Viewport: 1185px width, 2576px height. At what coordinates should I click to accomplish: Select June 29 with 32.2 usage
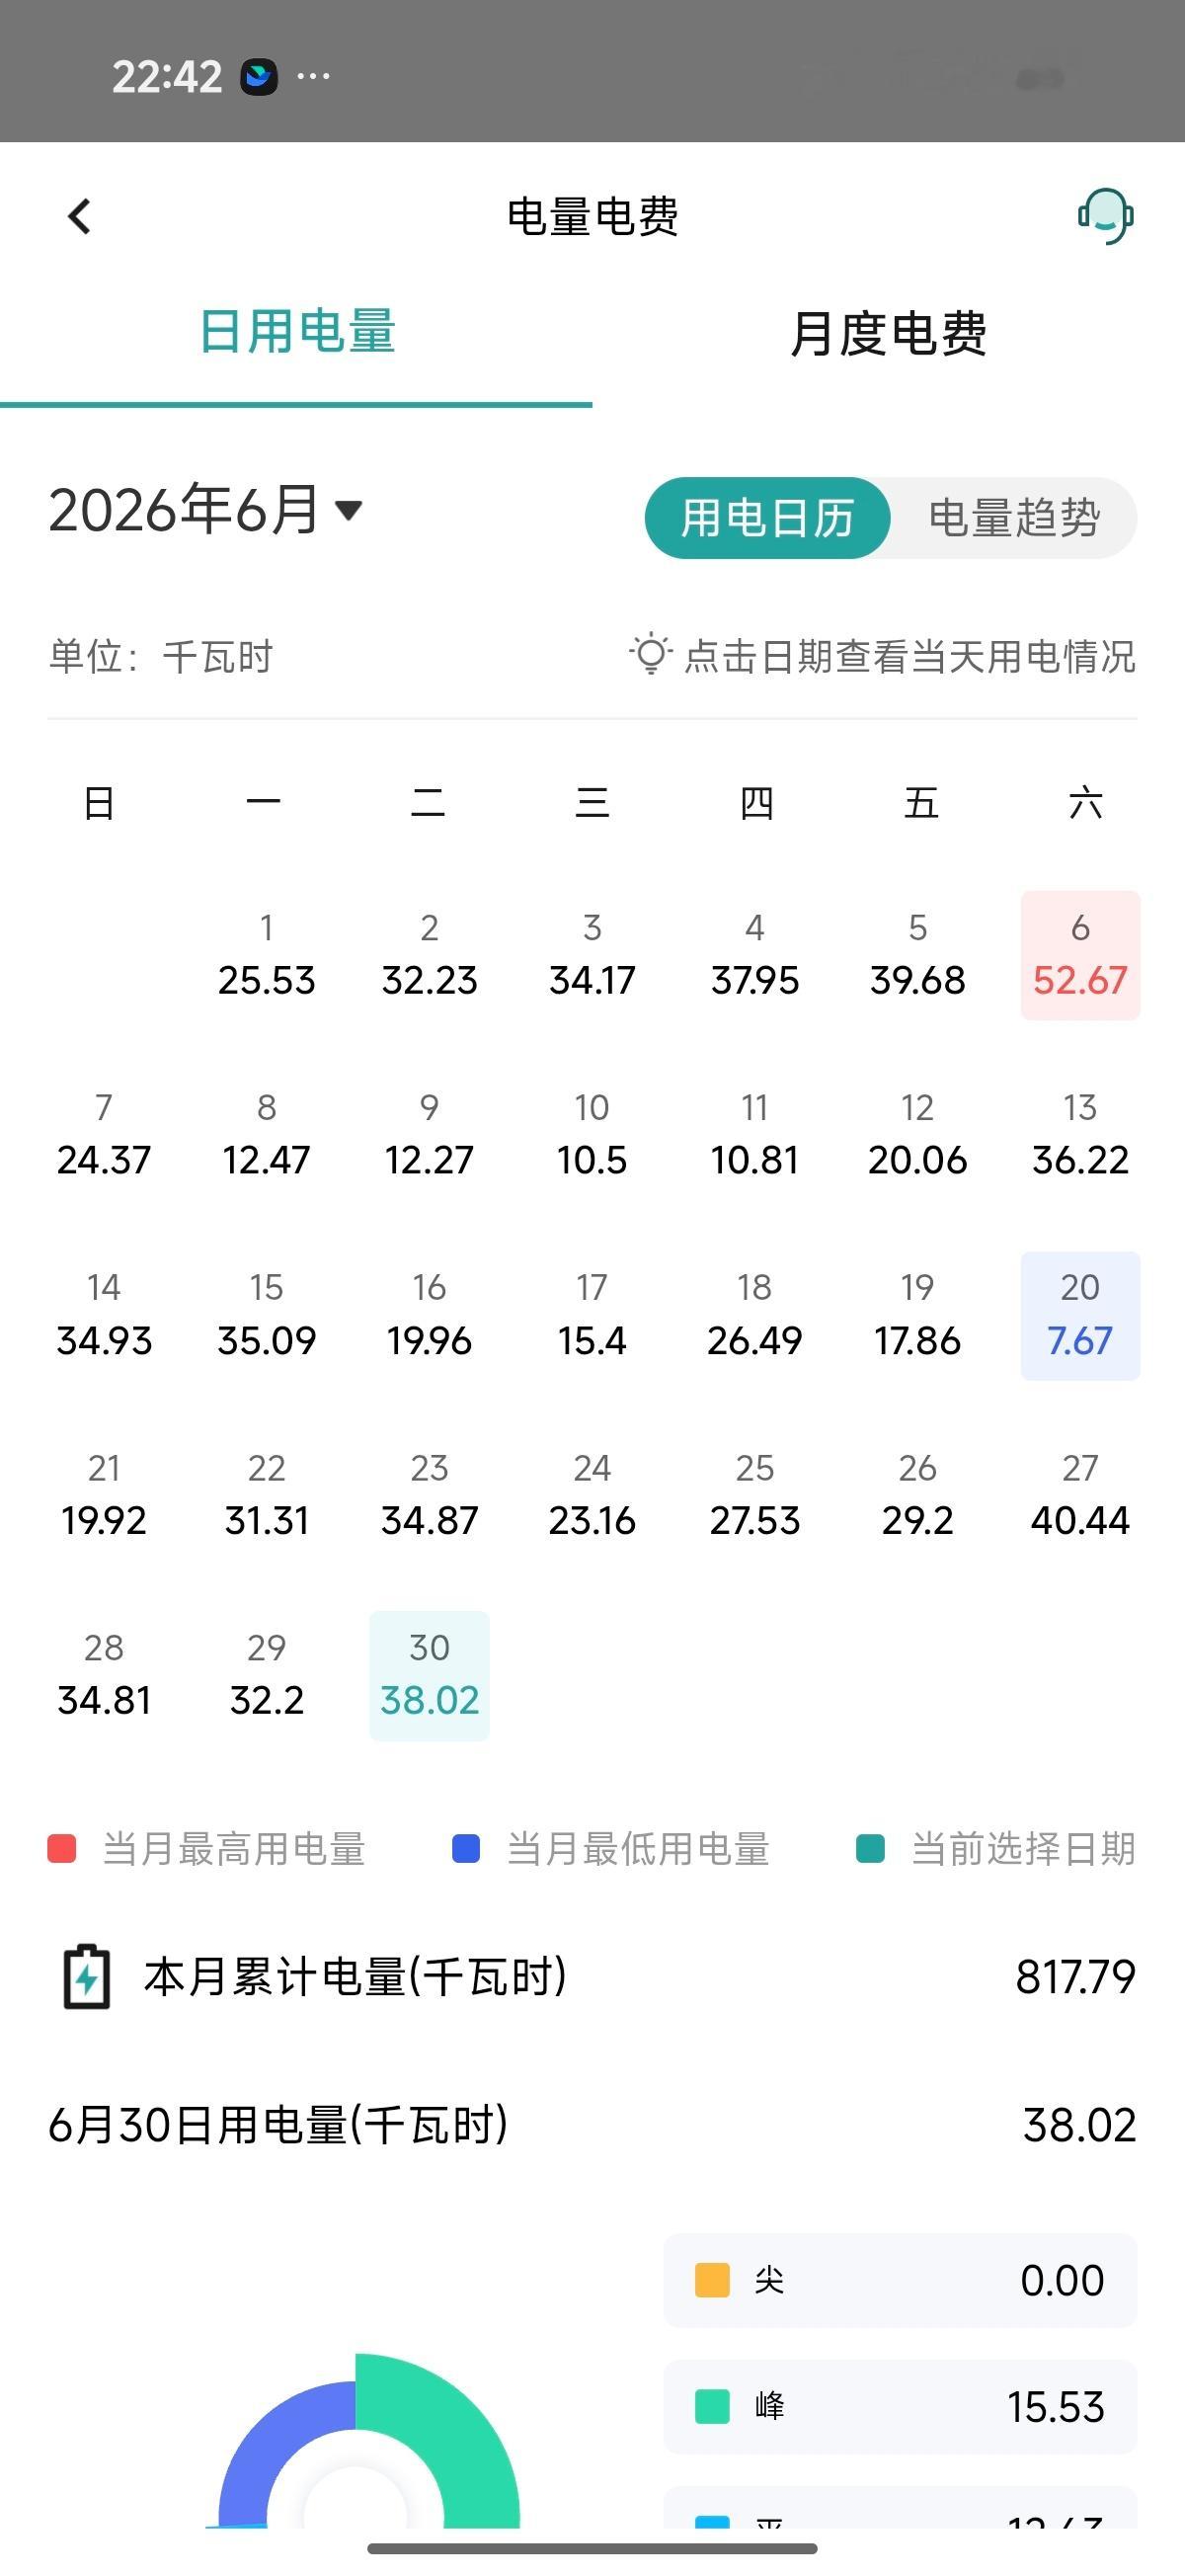(x=266, y=1675)
